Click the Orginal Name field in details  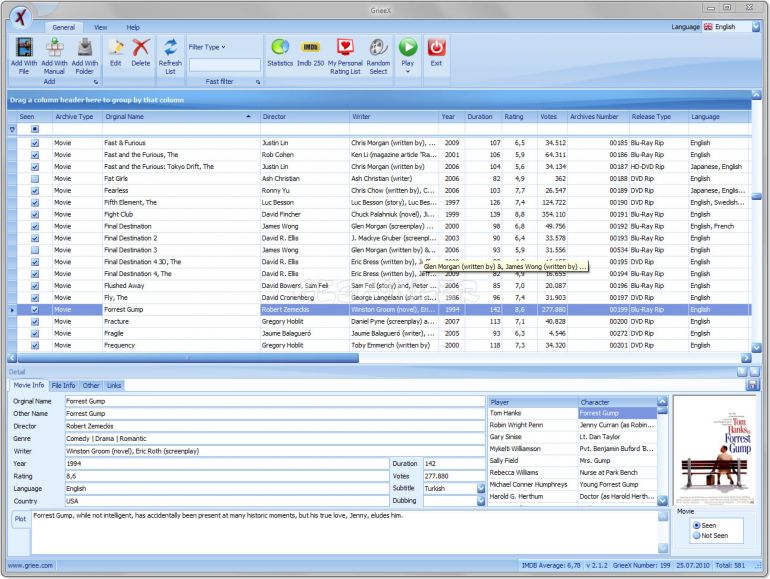pos(275,401)
